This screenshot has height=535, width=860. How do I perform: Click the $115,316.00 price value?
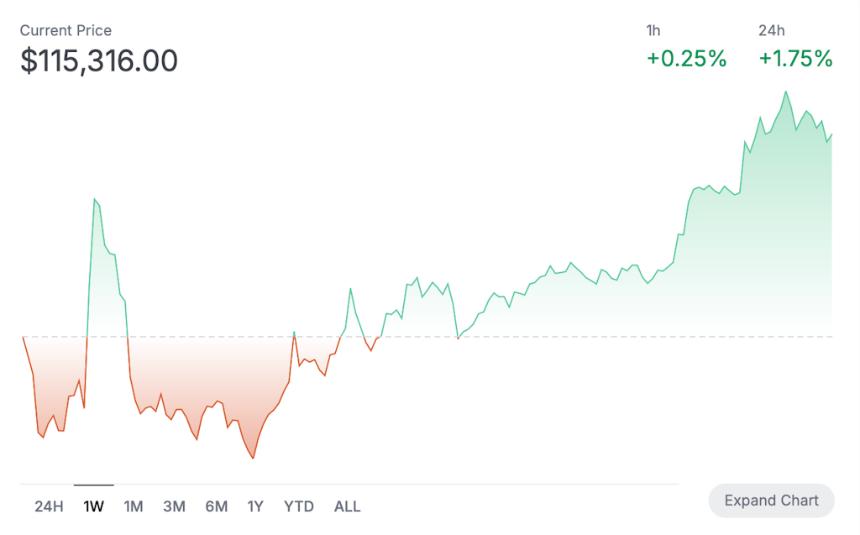(x=99, y=61)
